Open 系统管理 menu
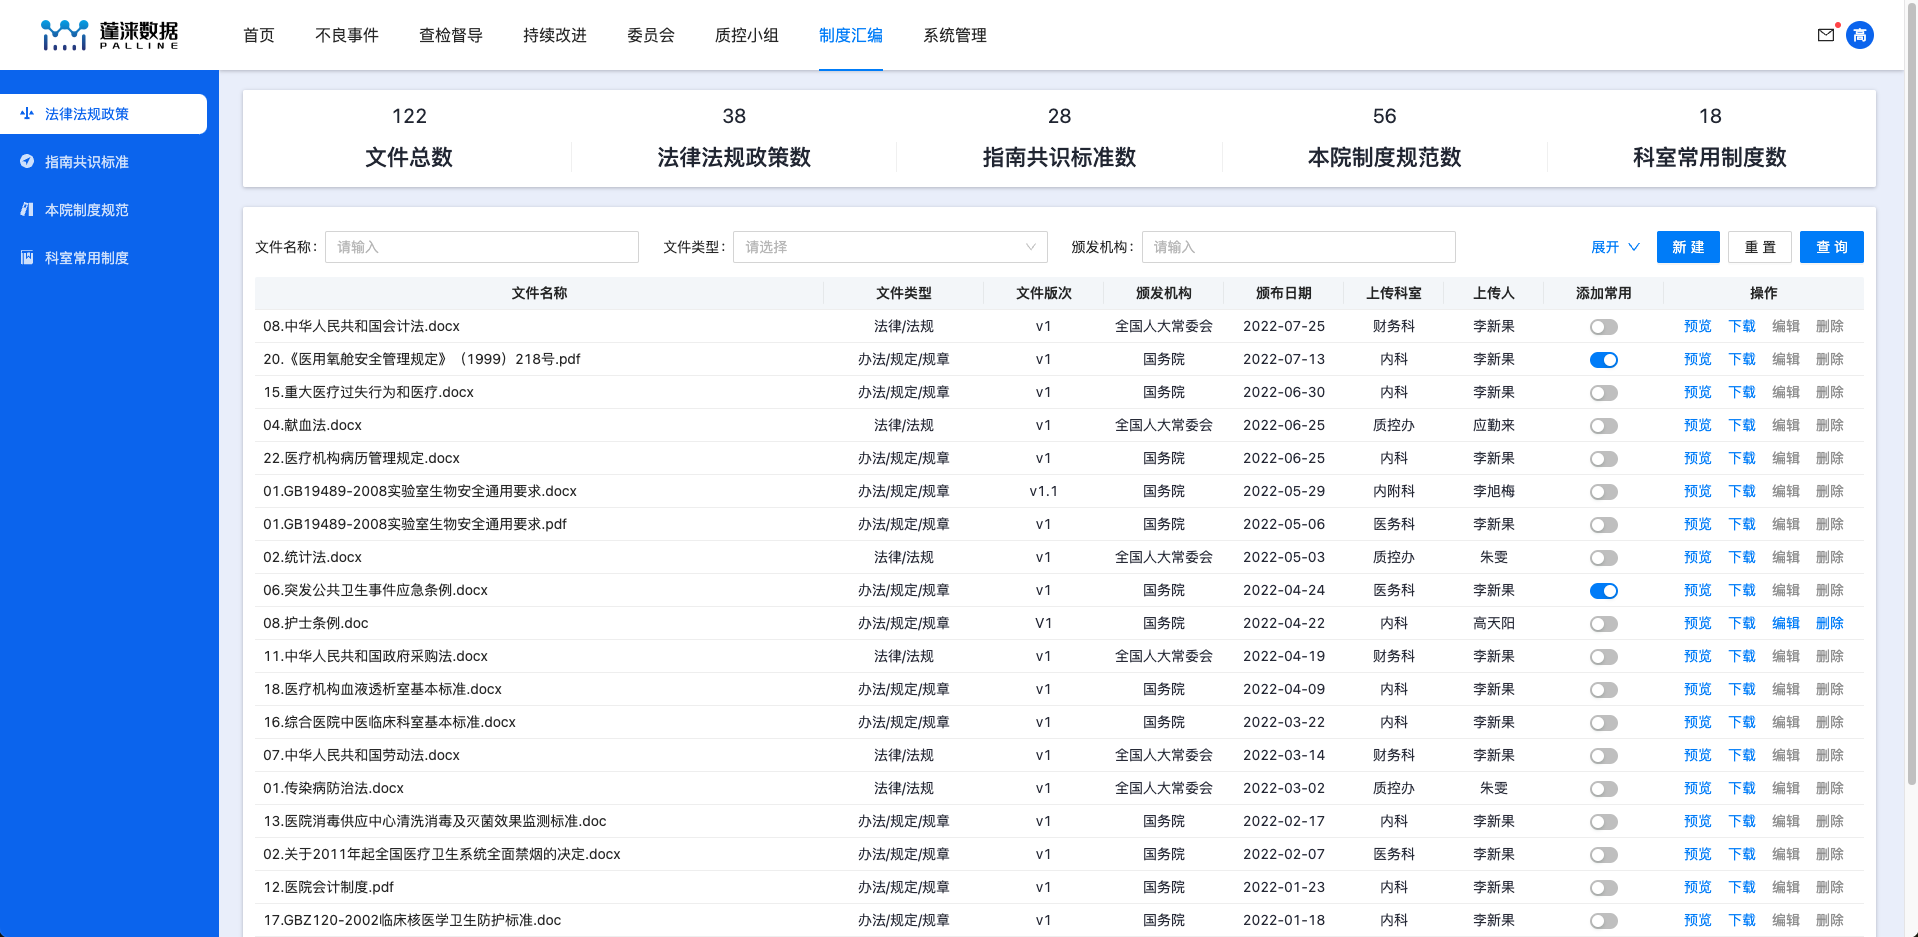Image resolution: width=1918 pixels, height=937 pixels. click(955, 35)
